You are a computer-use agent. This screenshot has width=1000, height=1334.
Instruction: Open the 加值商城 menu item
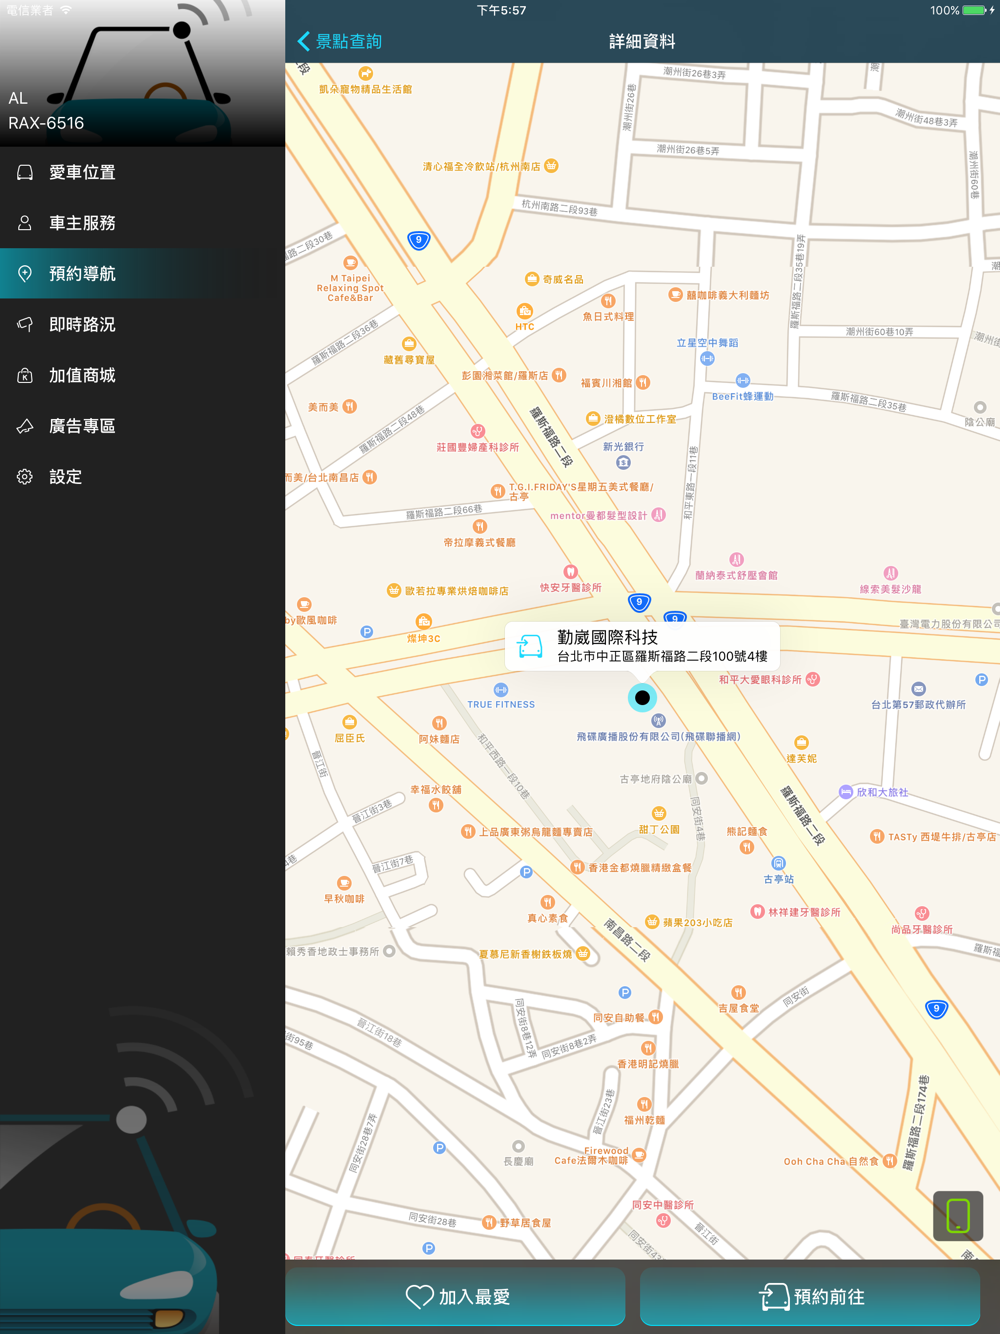[x=142, y=375]
